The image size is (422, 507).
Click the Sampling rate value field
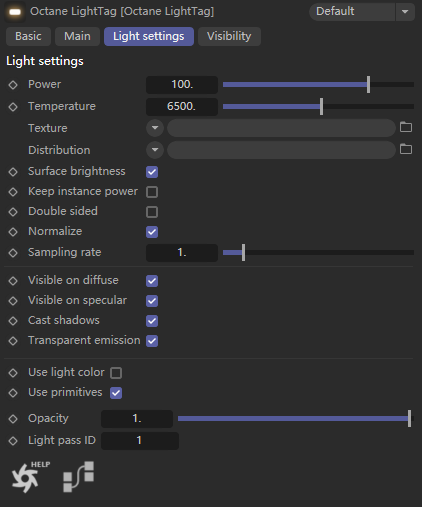pos(182,253)
